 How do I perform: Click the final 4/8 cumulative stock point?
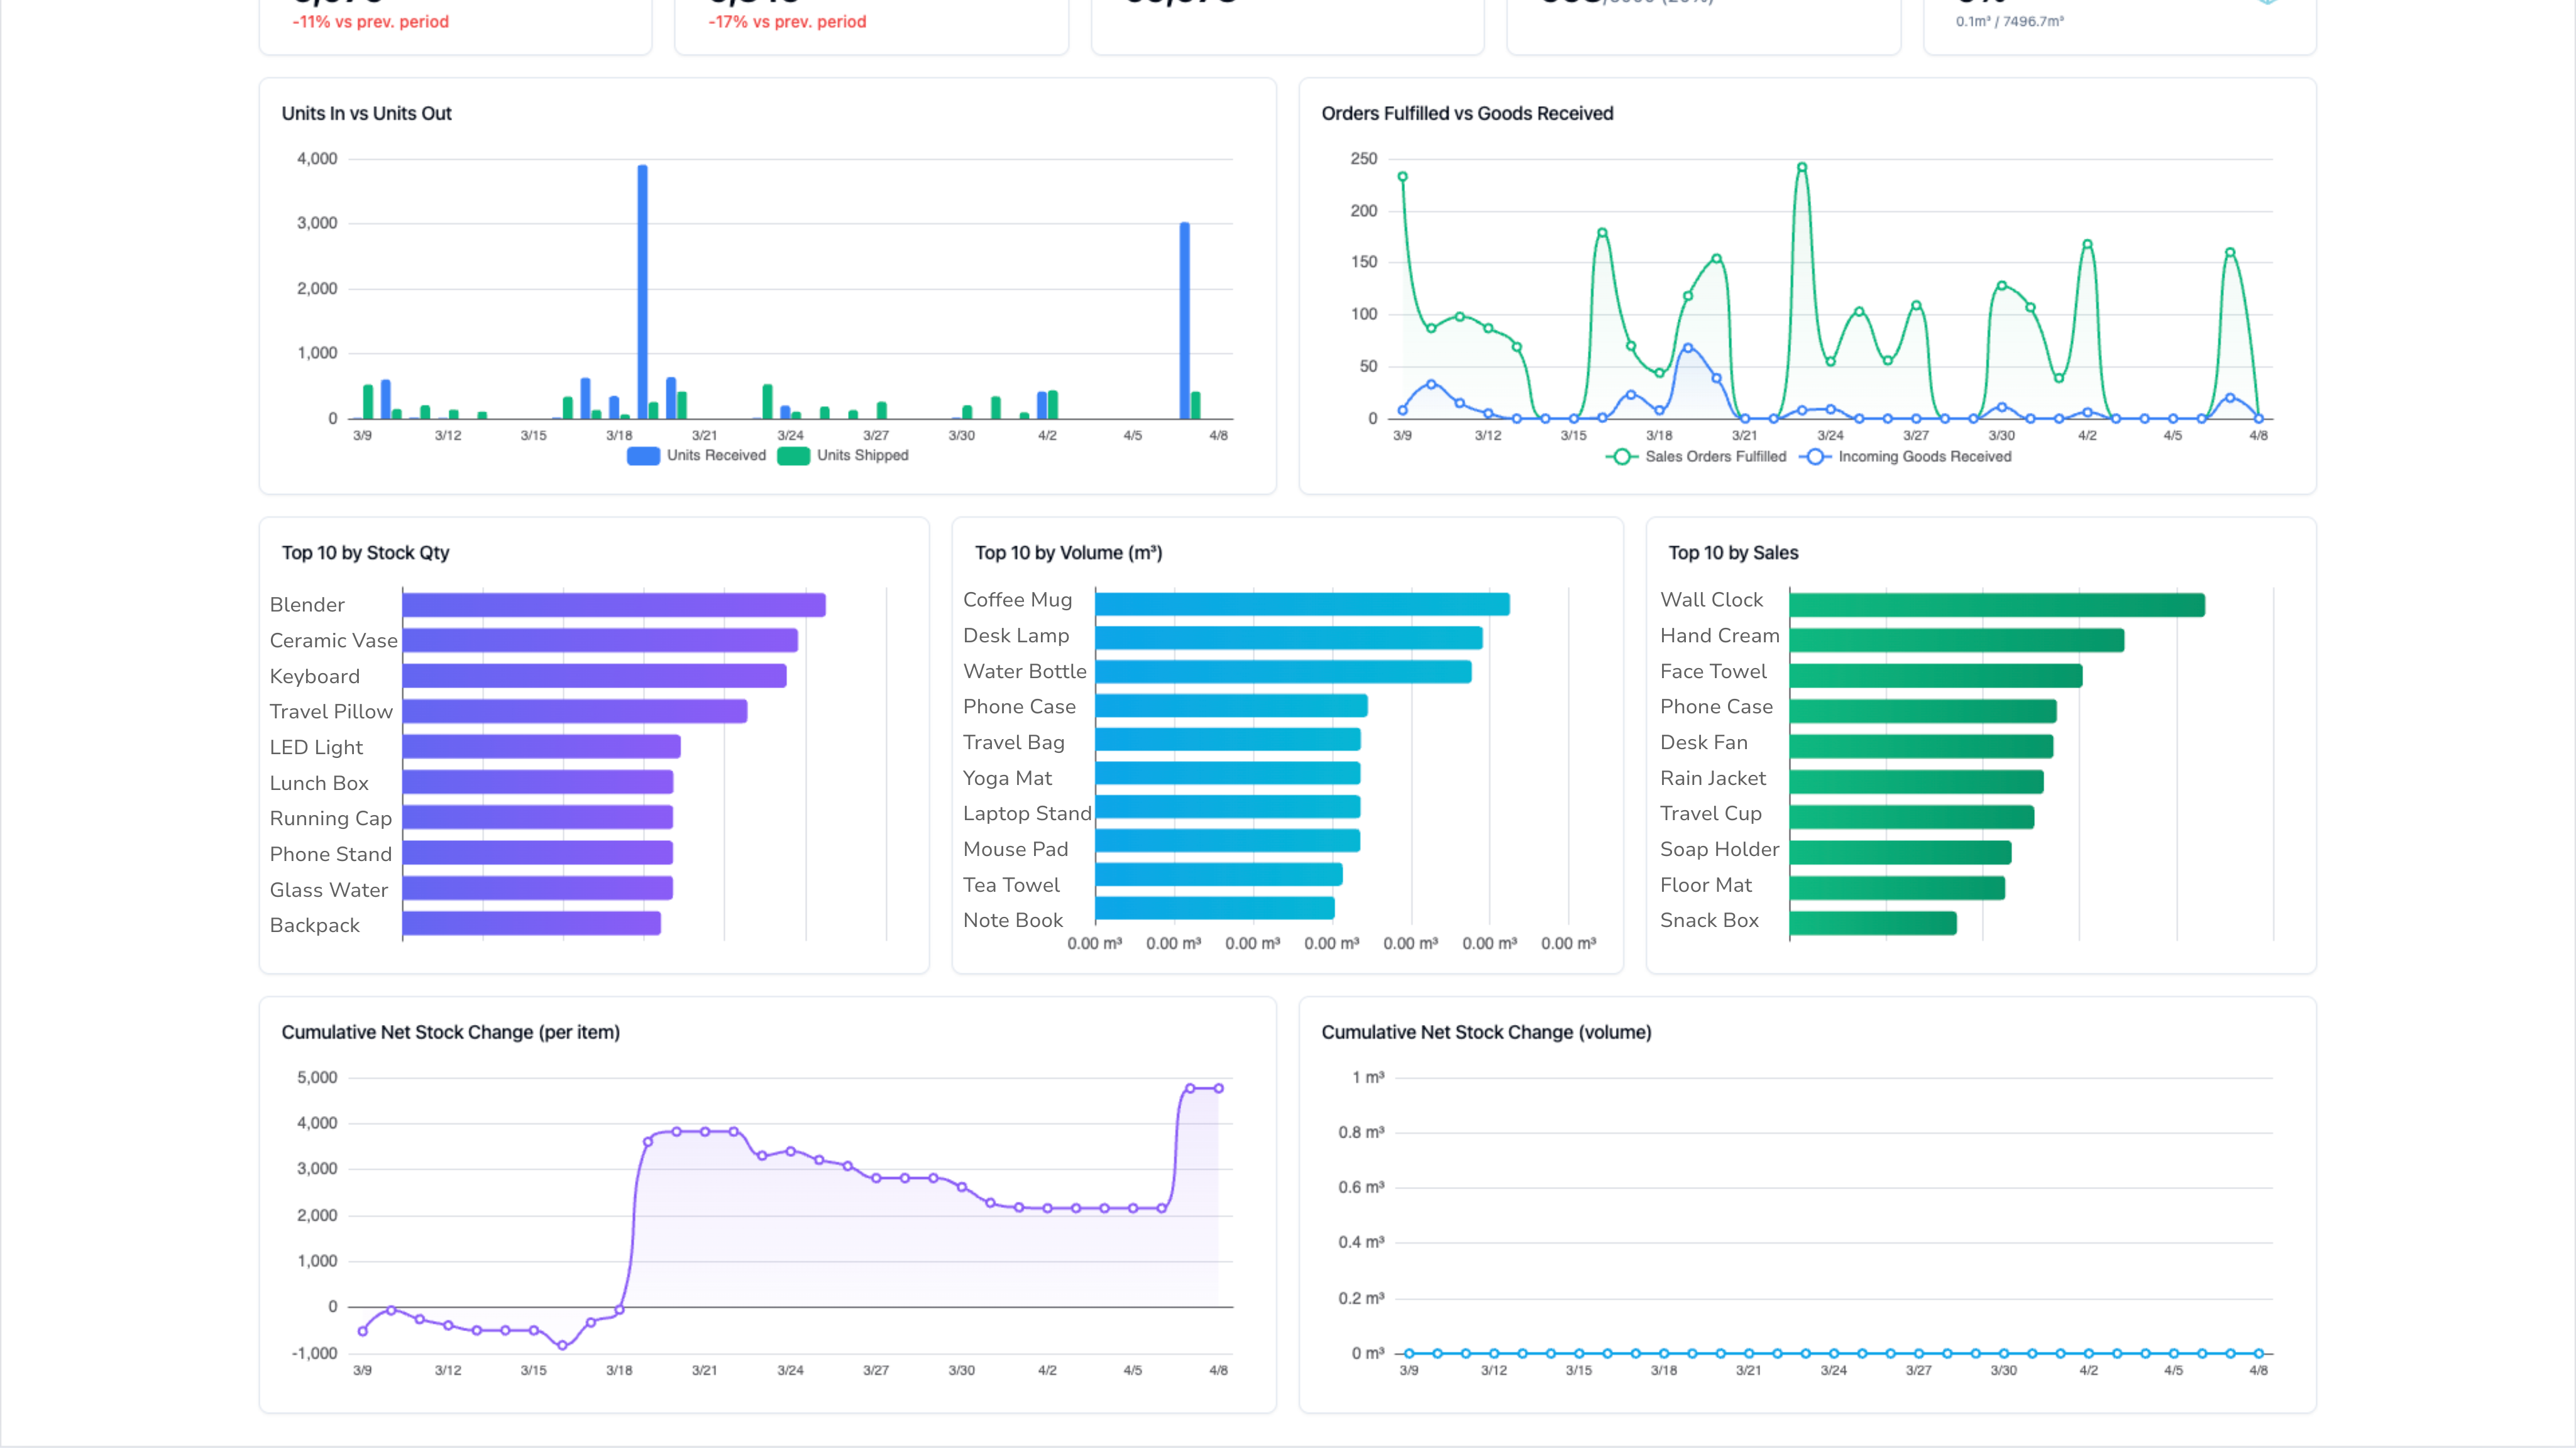(x=1218, y=1088)
